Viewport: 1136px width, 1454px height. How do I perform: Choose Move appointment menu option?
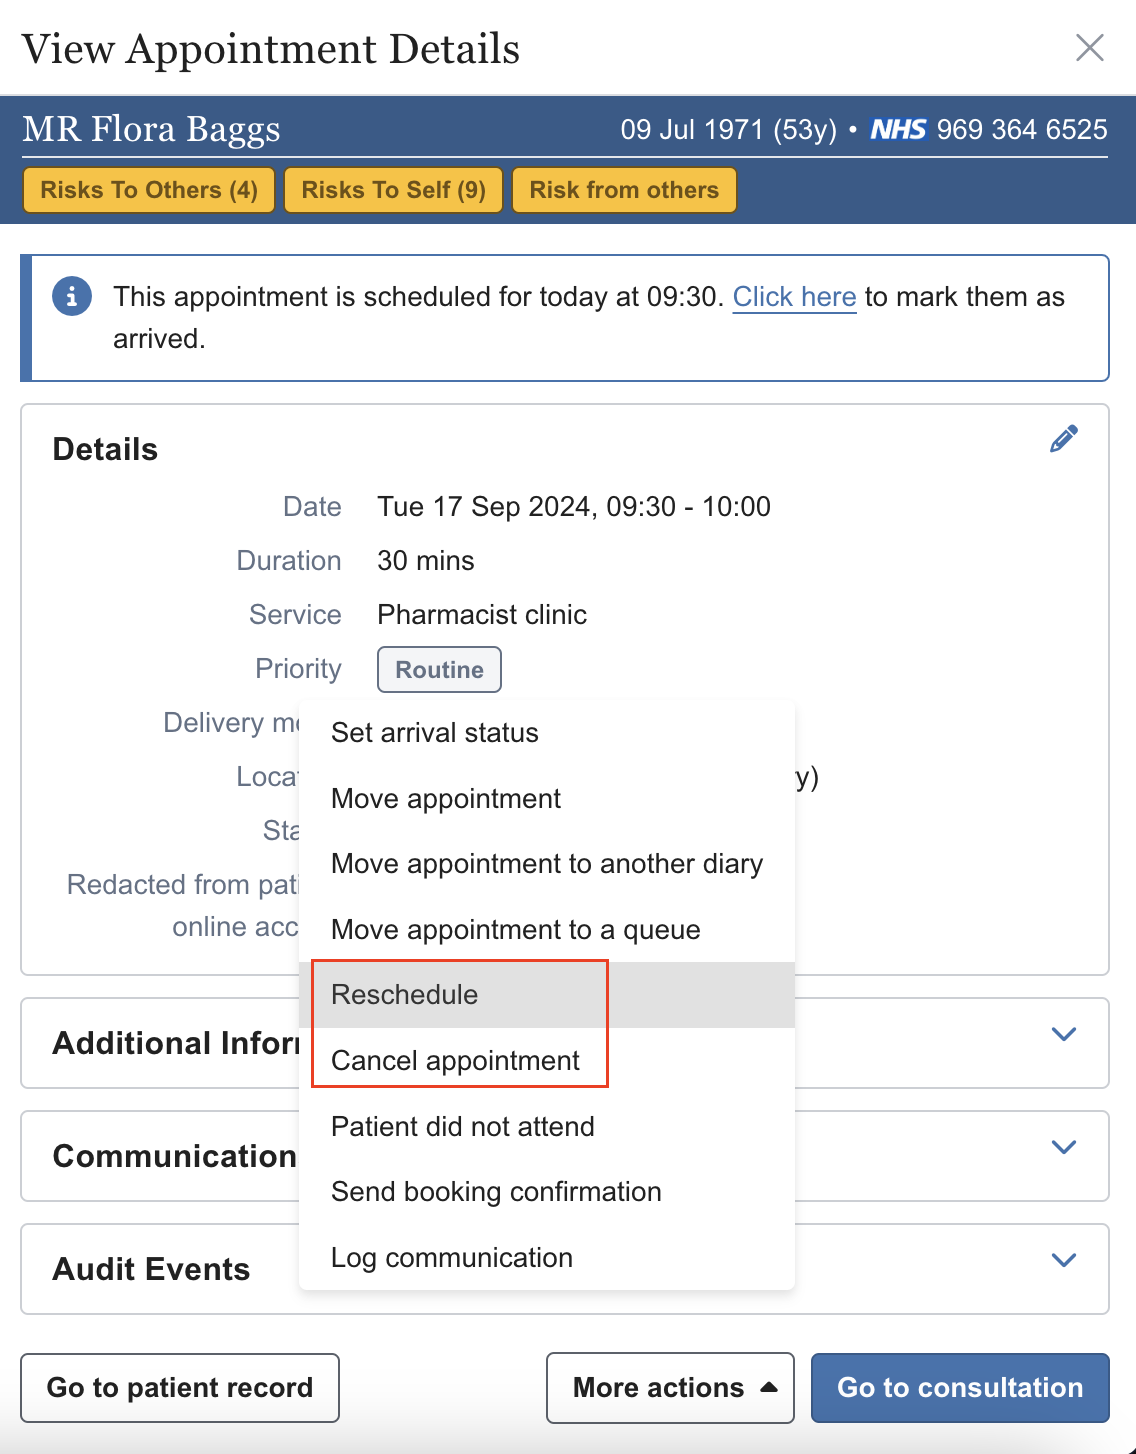(446, 799)
